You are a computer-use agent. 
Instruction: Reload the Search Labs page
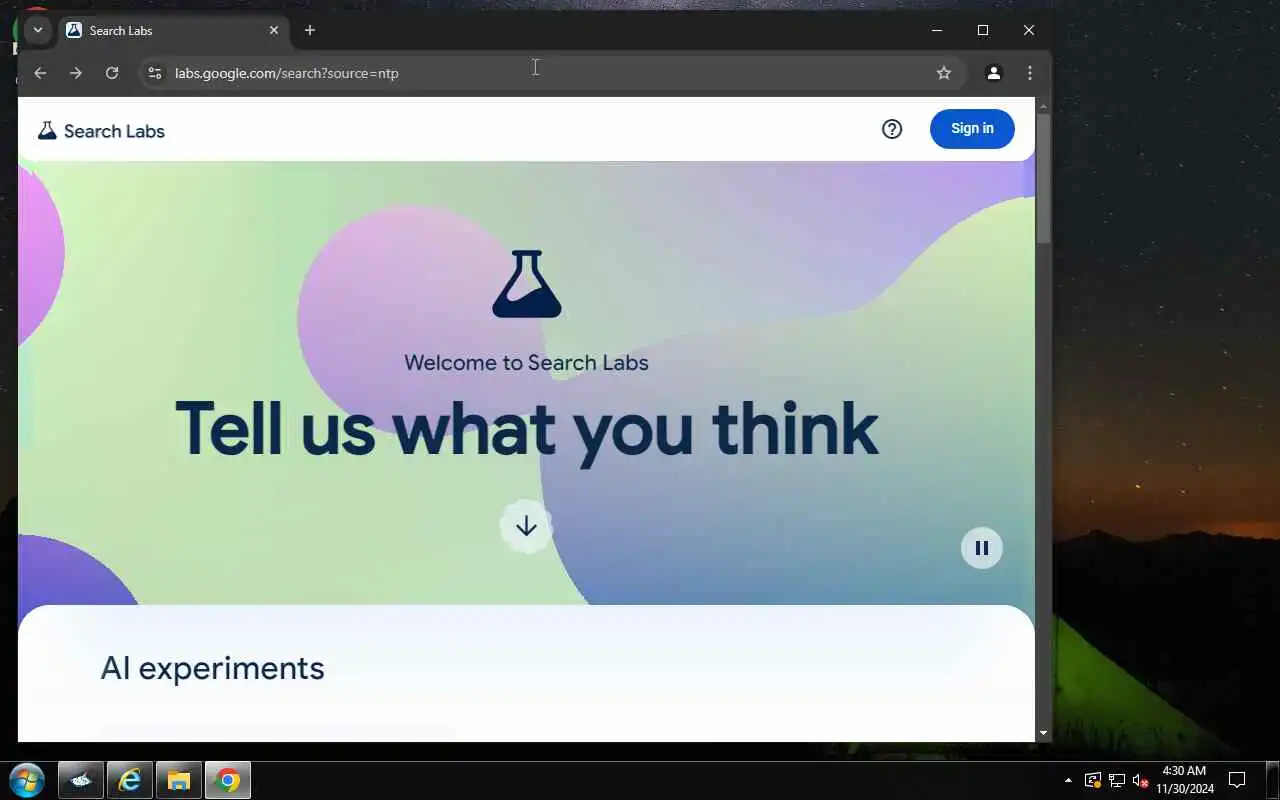coord(112,73)
